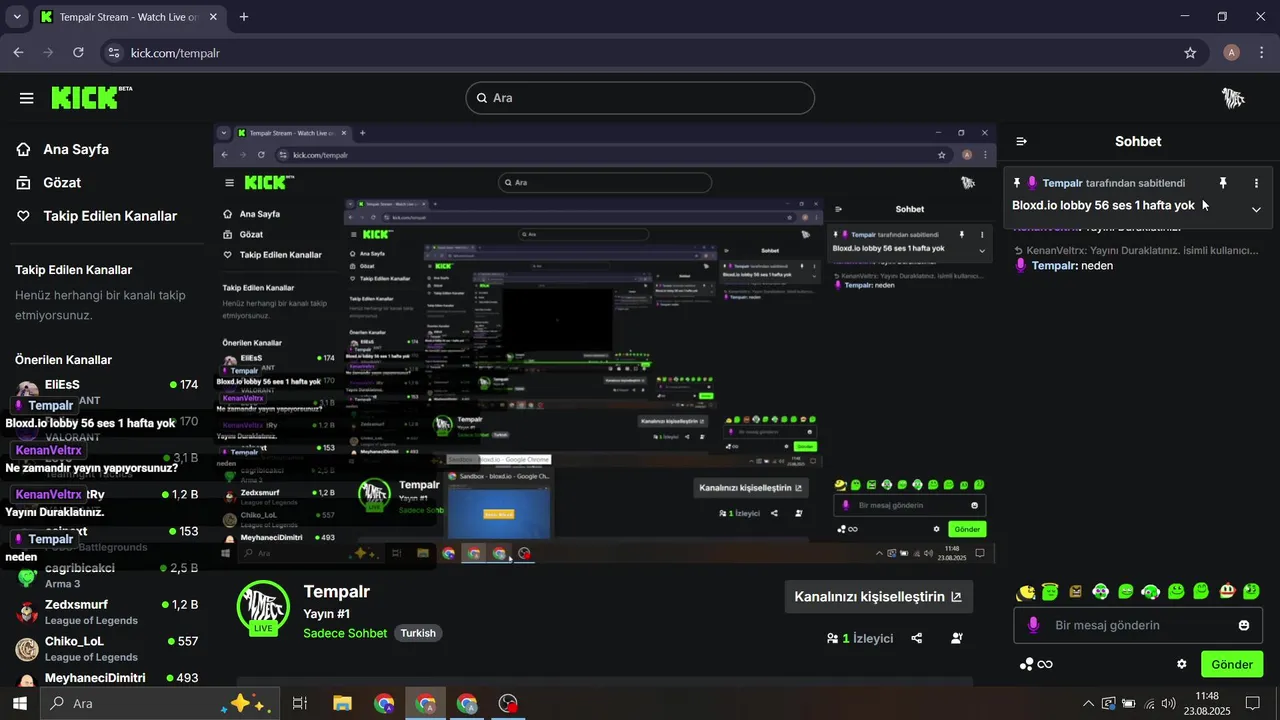Image resolution: width=1280 pixels, height=720 pixels.
Task: Click the Sohbet chat header
Action: (1138, 142)
